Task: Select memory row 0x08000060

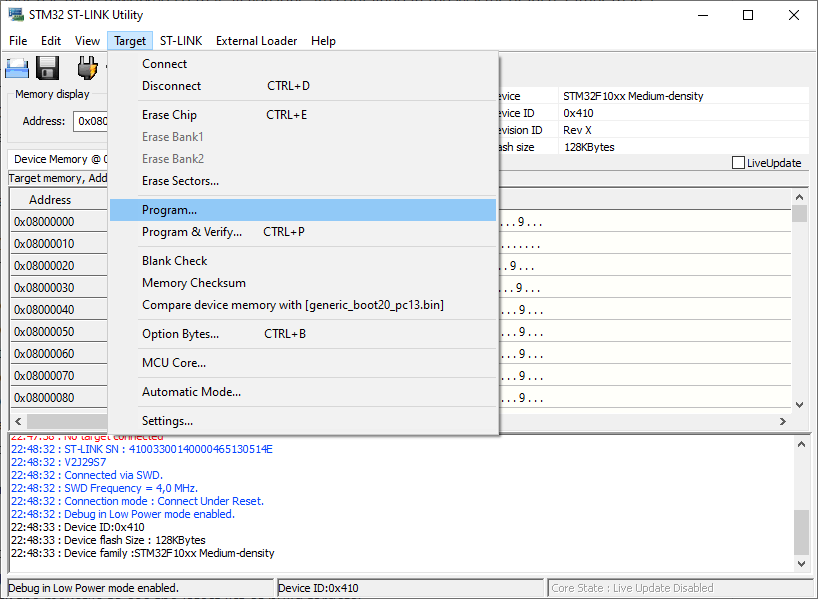Action: [58, 353]
